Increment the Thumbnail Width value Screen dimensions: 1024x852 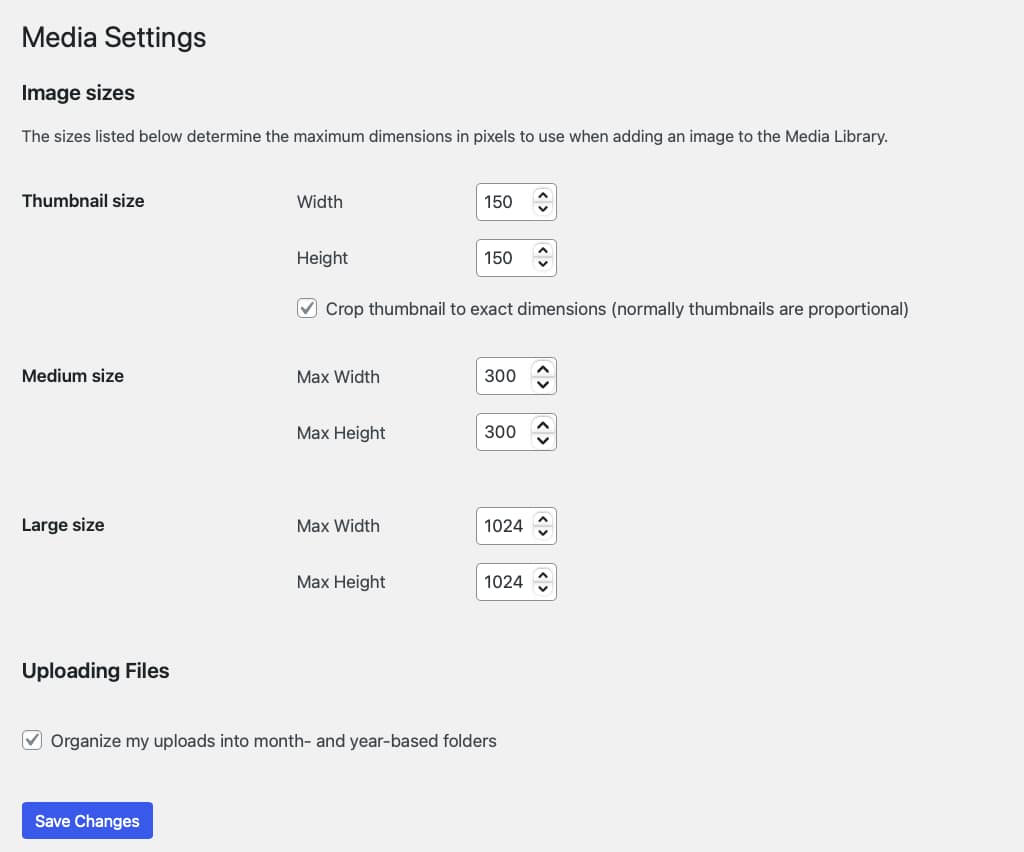(x=542, y=196)
